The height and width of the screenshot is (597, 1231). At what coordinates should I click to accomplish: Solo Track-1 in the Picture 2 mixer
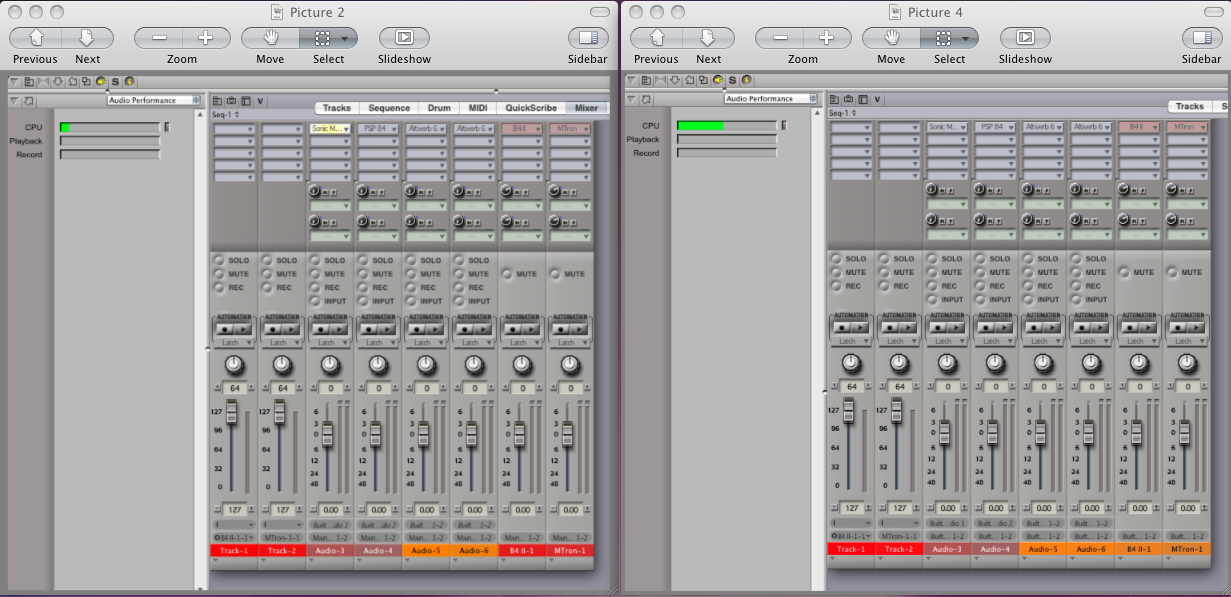point(219,260)
